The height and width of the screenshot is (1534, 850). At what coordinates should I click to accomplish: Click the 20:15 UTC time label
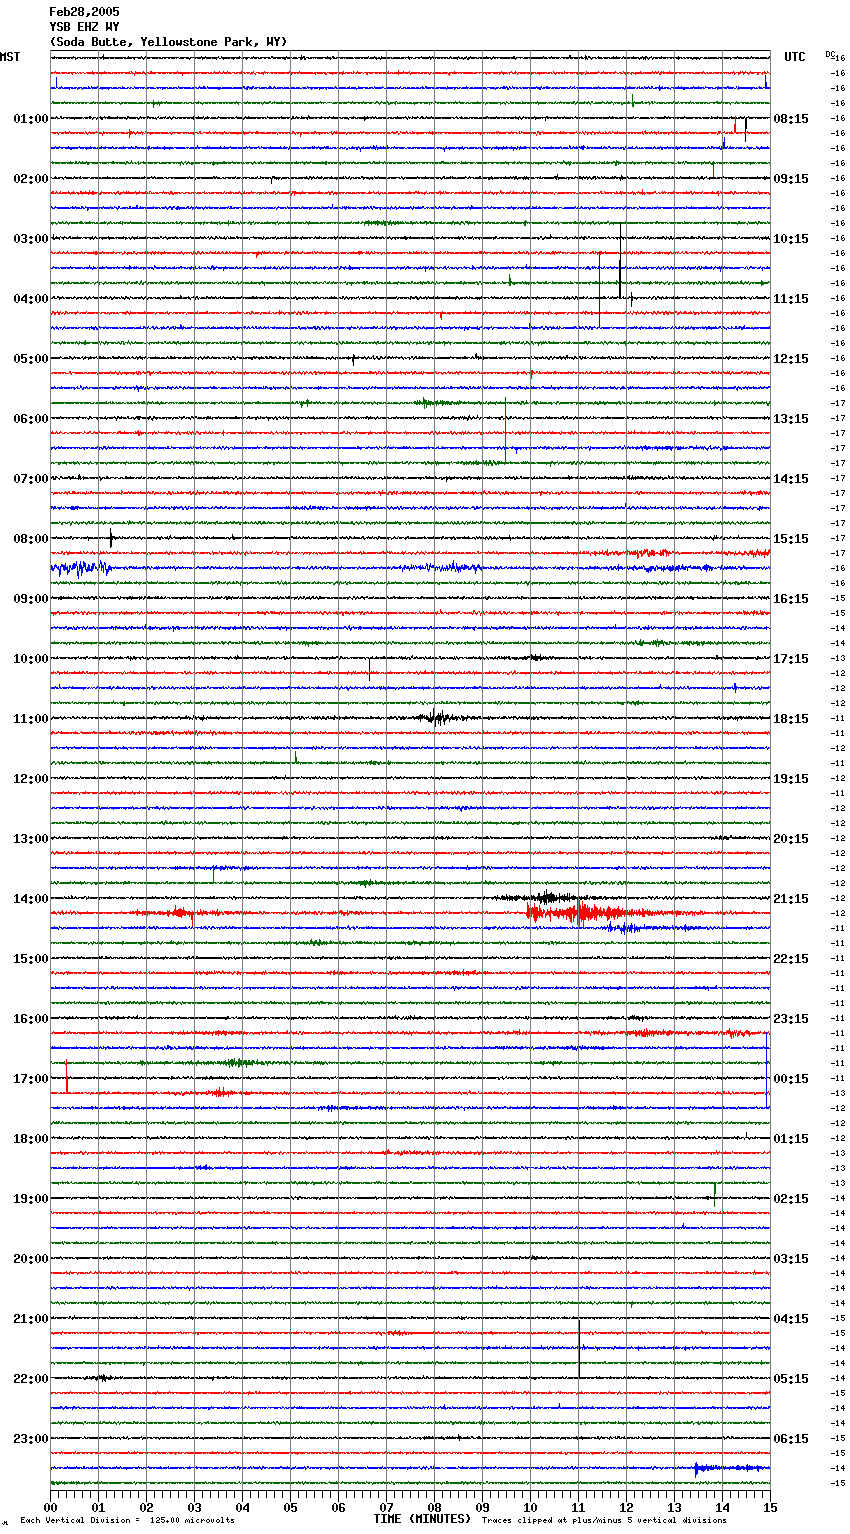click(791, 839)
